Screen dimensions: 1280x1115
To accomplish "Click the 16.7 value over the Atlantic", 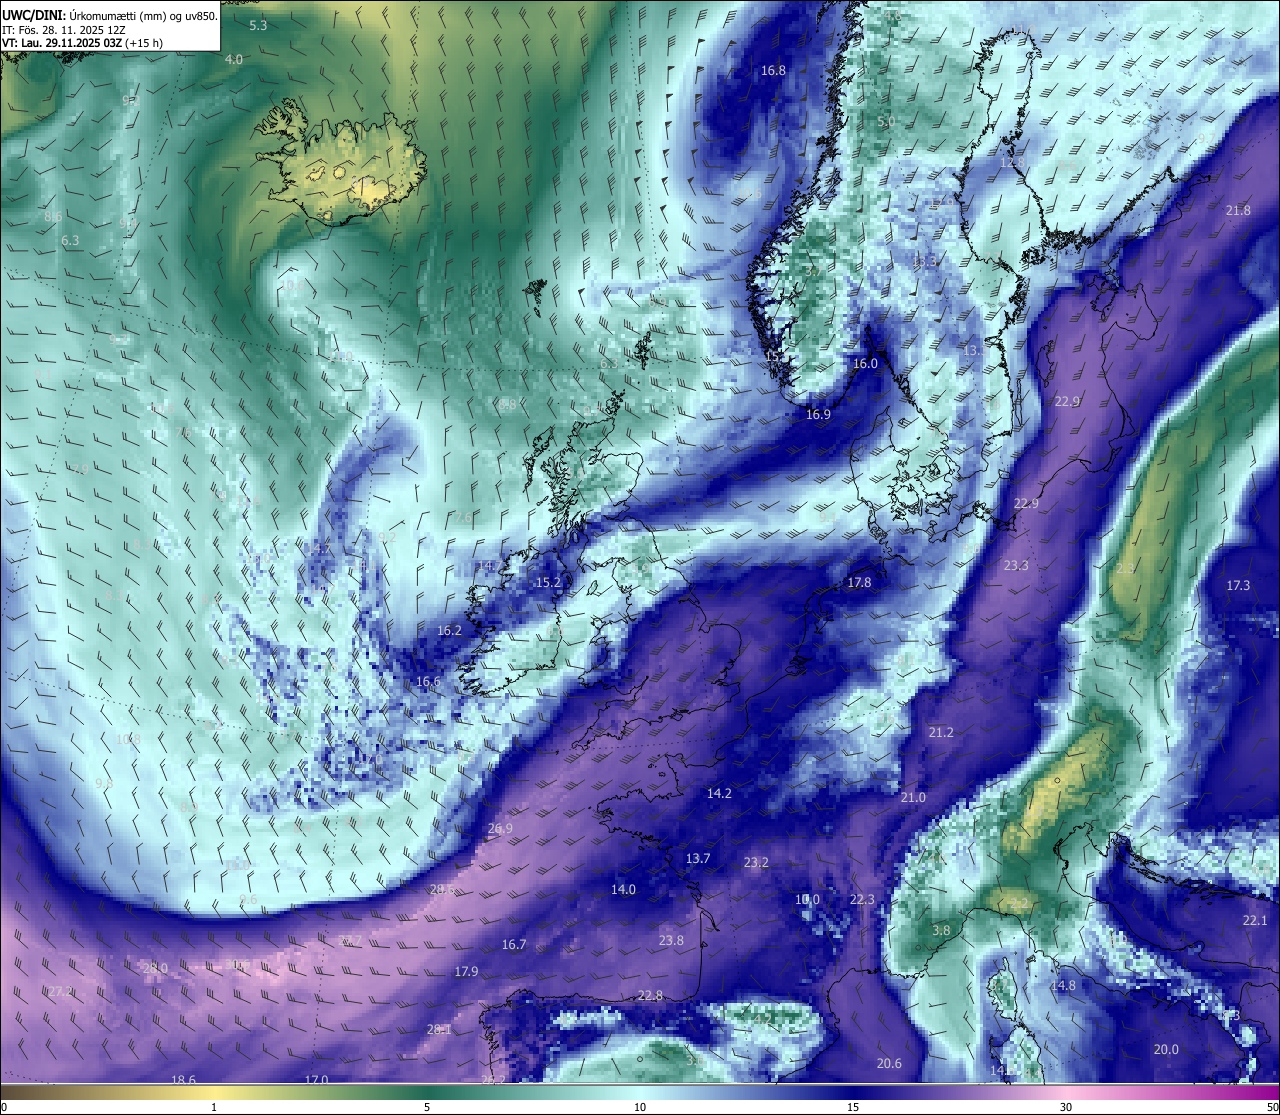I will (513, 945).
